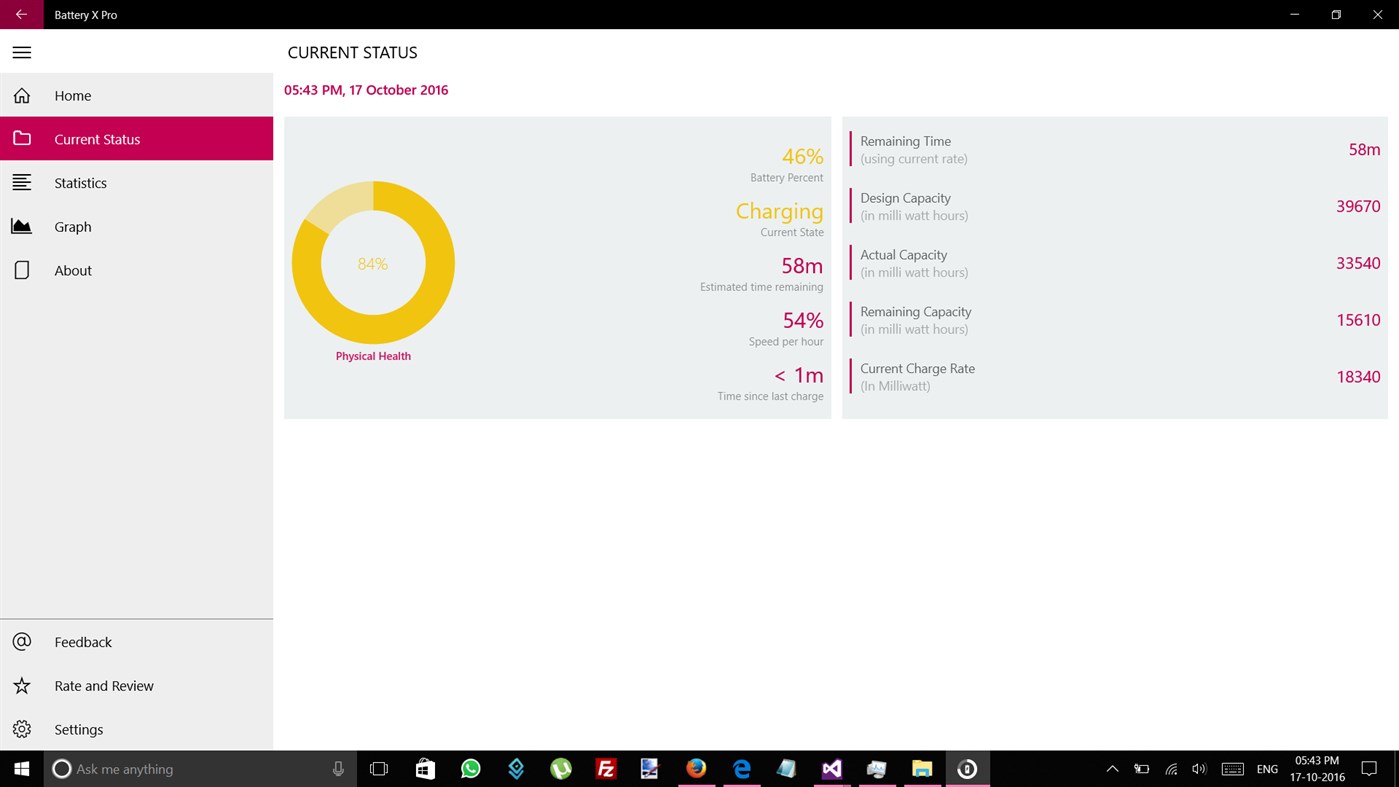Click the ENG language indicator in the taskbar
1399x787 pixels.
point(1266,768)
